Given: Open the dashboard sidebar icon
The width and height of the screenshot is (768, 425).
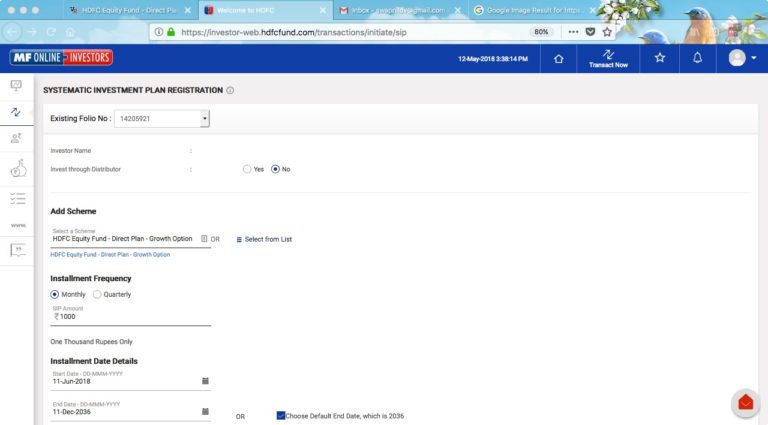Looking at the screenshot, I should click(x=16, y=86).
